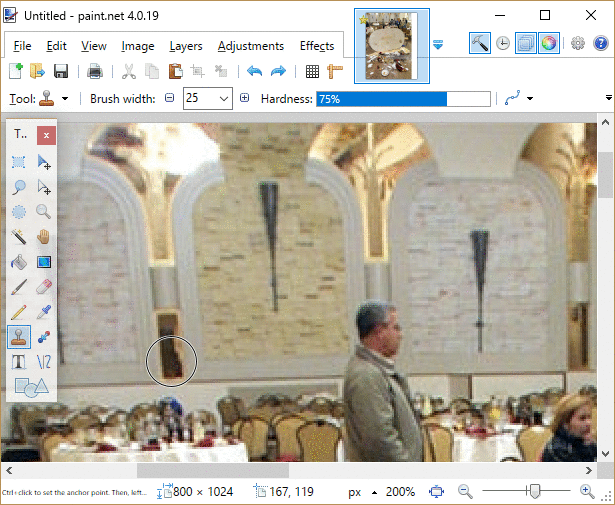Select the Pan hand tool

tap(44, 237)
